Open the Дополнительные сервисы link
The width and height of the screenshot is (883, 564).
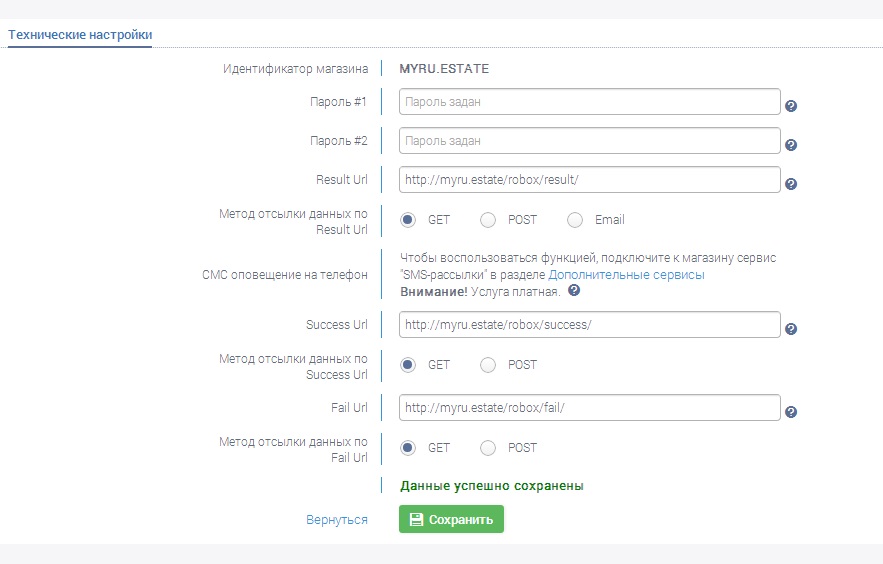tap(626, 275)
